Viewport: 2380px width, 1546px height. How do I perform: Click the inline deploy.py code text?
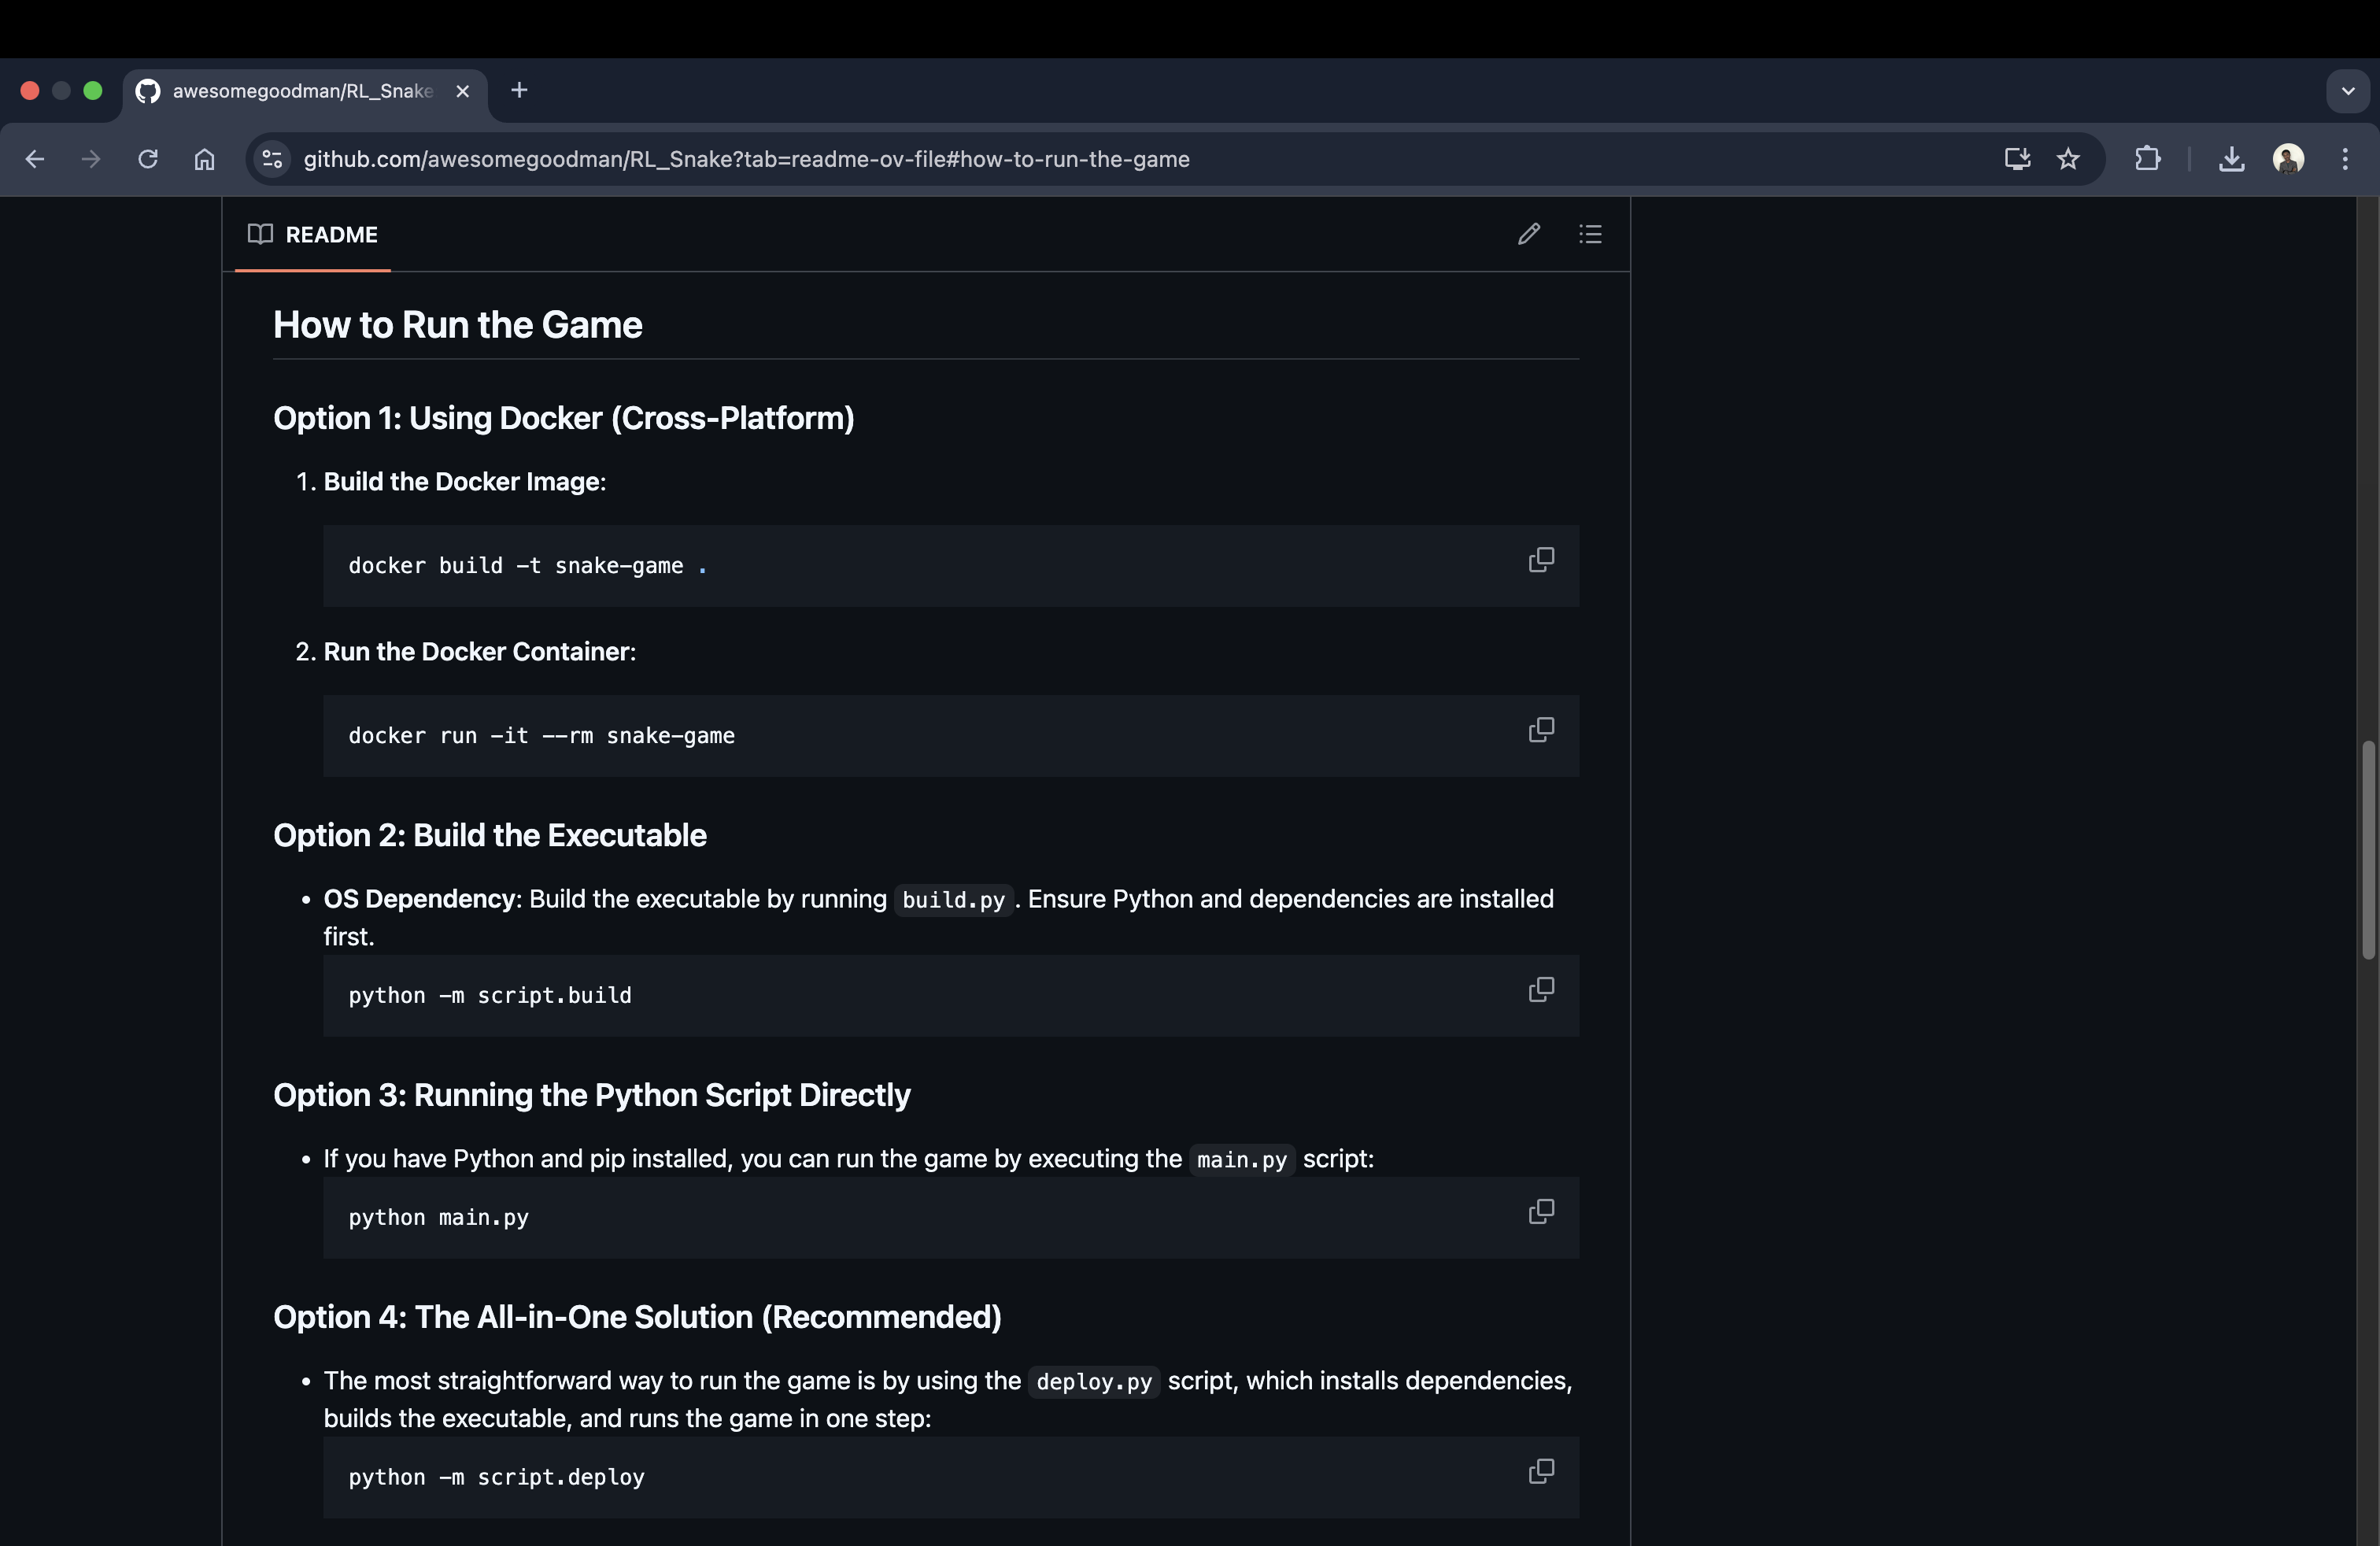point(1094,1382)
